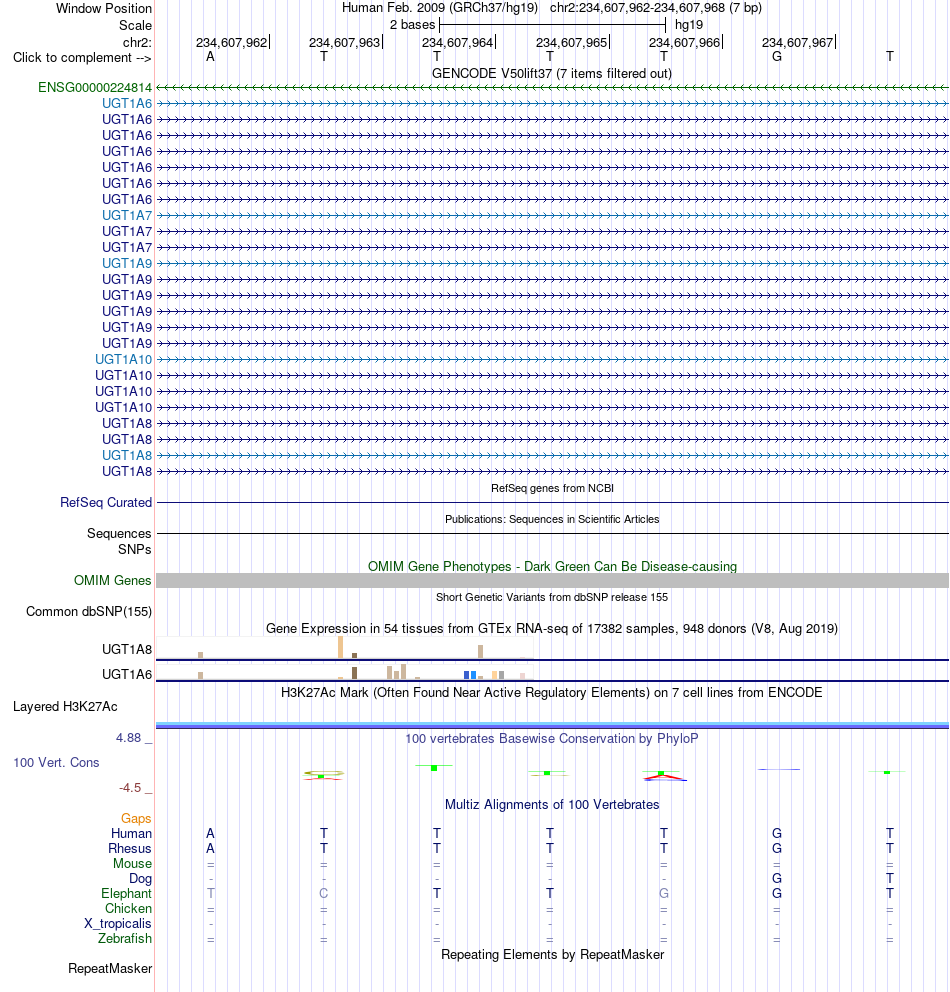Click base G in the reference sequence row
Image resolution: width=950 pixels, height=992 pixels.
777,57
